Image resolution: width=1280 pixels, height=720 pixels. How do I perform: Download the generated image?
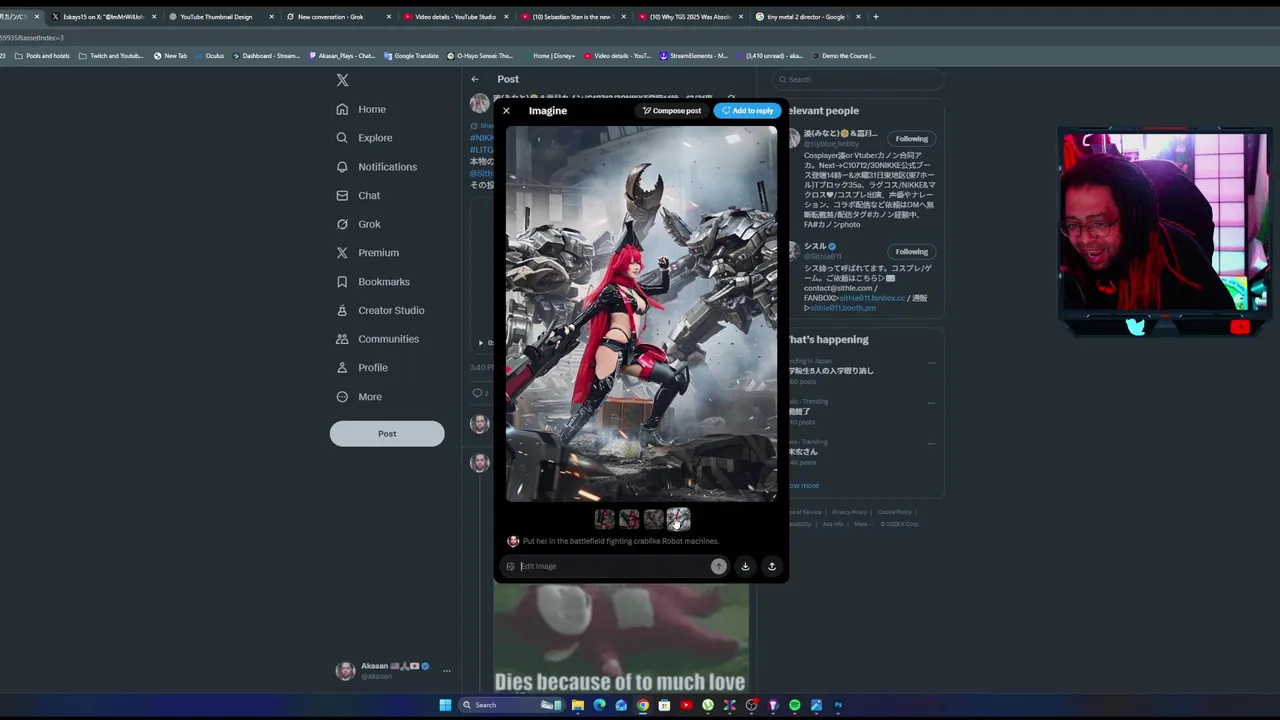(745, 566)
